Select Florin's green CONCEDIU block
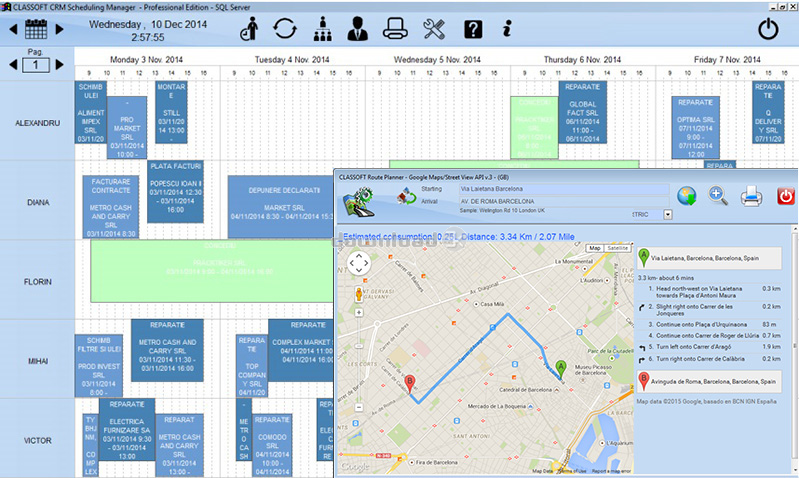Viewport: 799px width, 478px height. pyautogui.click(x=212, y=271)
